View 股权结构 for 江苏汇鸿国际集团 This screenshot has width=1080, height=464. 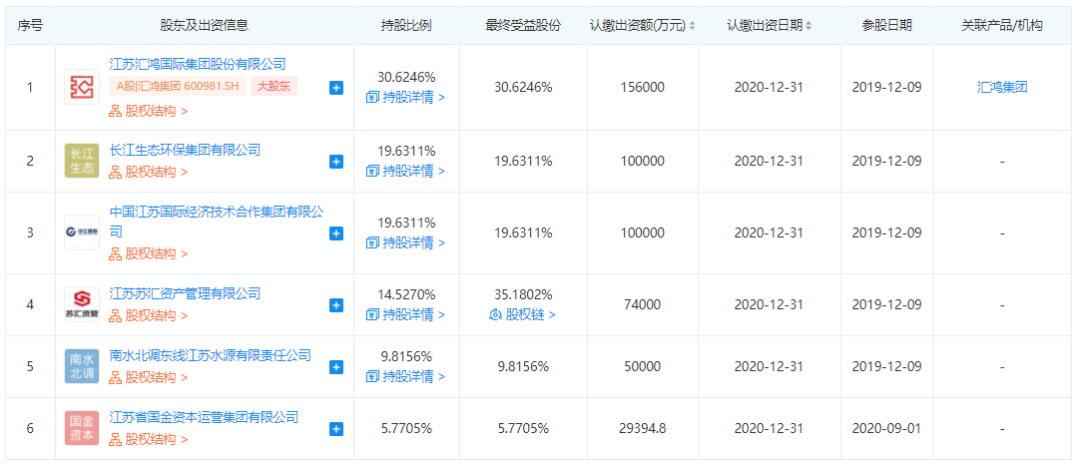pos(148,111)
